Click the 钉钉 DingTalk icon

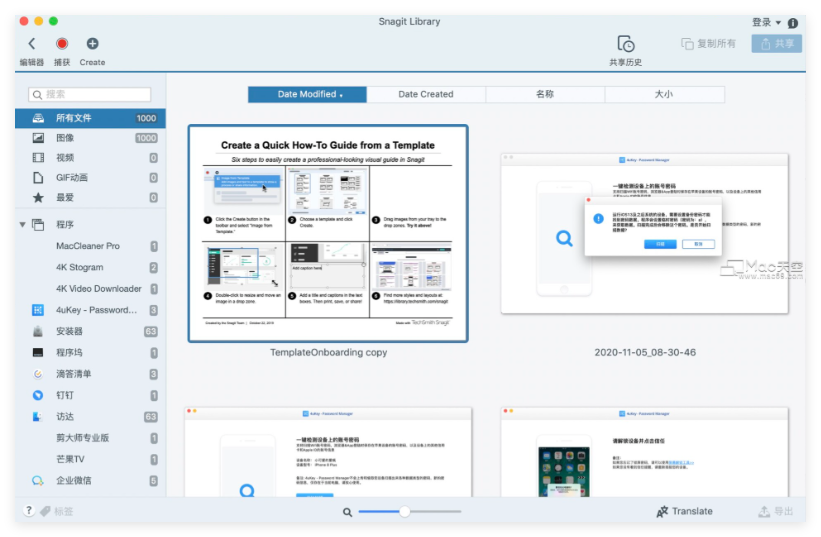point(38,396)
